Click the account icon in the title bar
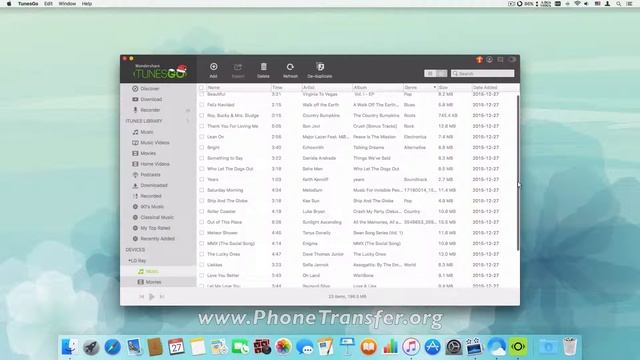The image size is (640, 360). coord(489,60)
